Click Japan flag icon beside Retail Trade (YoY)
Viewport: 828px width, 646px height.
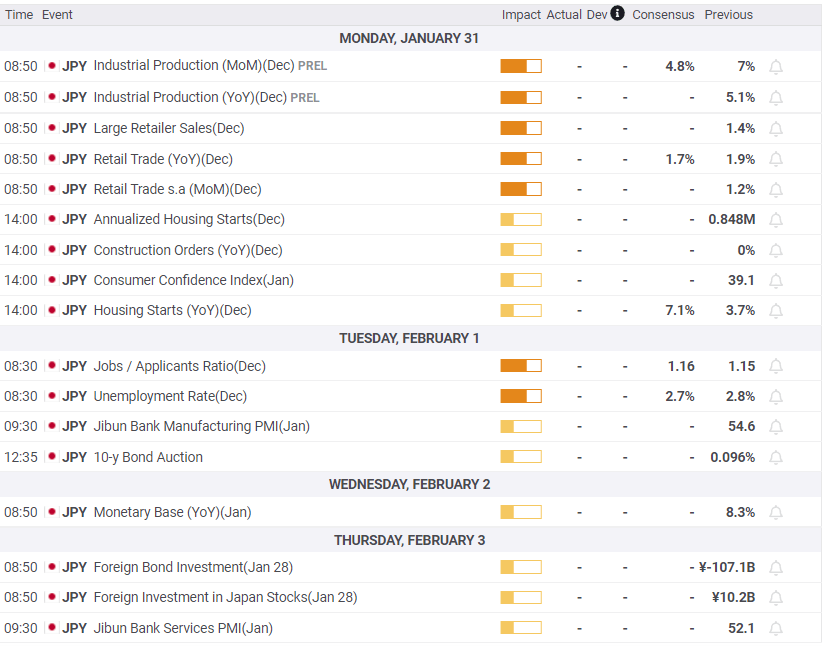pos(52,159)
